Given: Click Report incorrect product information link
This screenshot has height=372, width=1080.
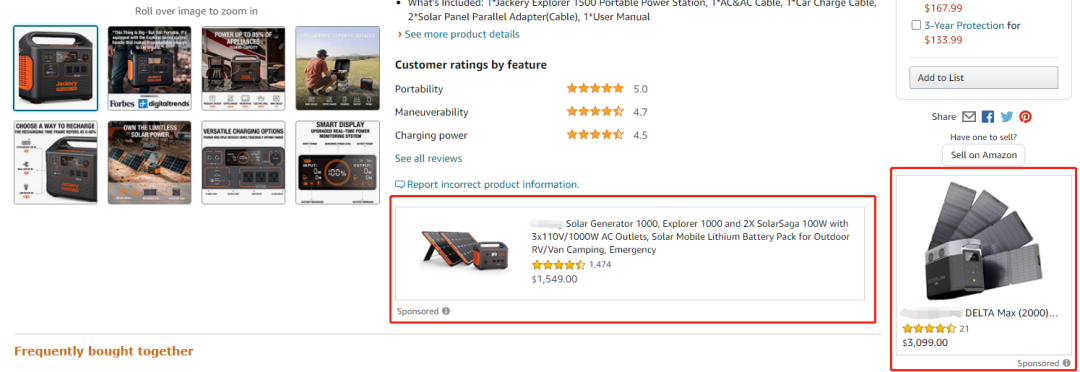Looking at the screenshot, I should point(493,185).
